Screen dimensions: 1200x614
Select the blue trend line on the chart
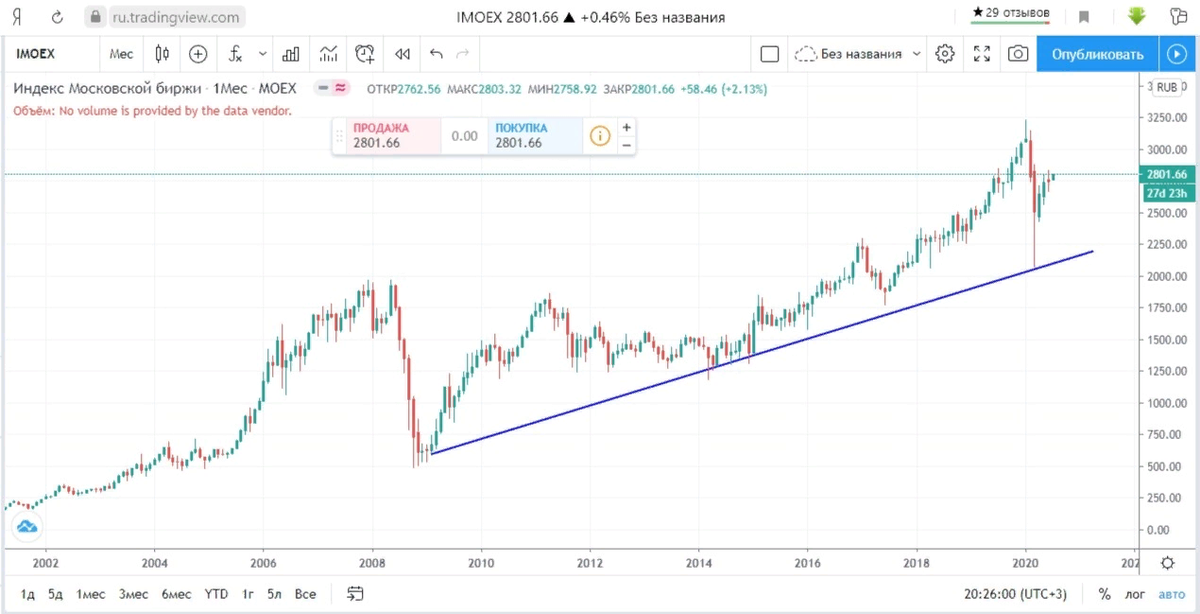760,353
